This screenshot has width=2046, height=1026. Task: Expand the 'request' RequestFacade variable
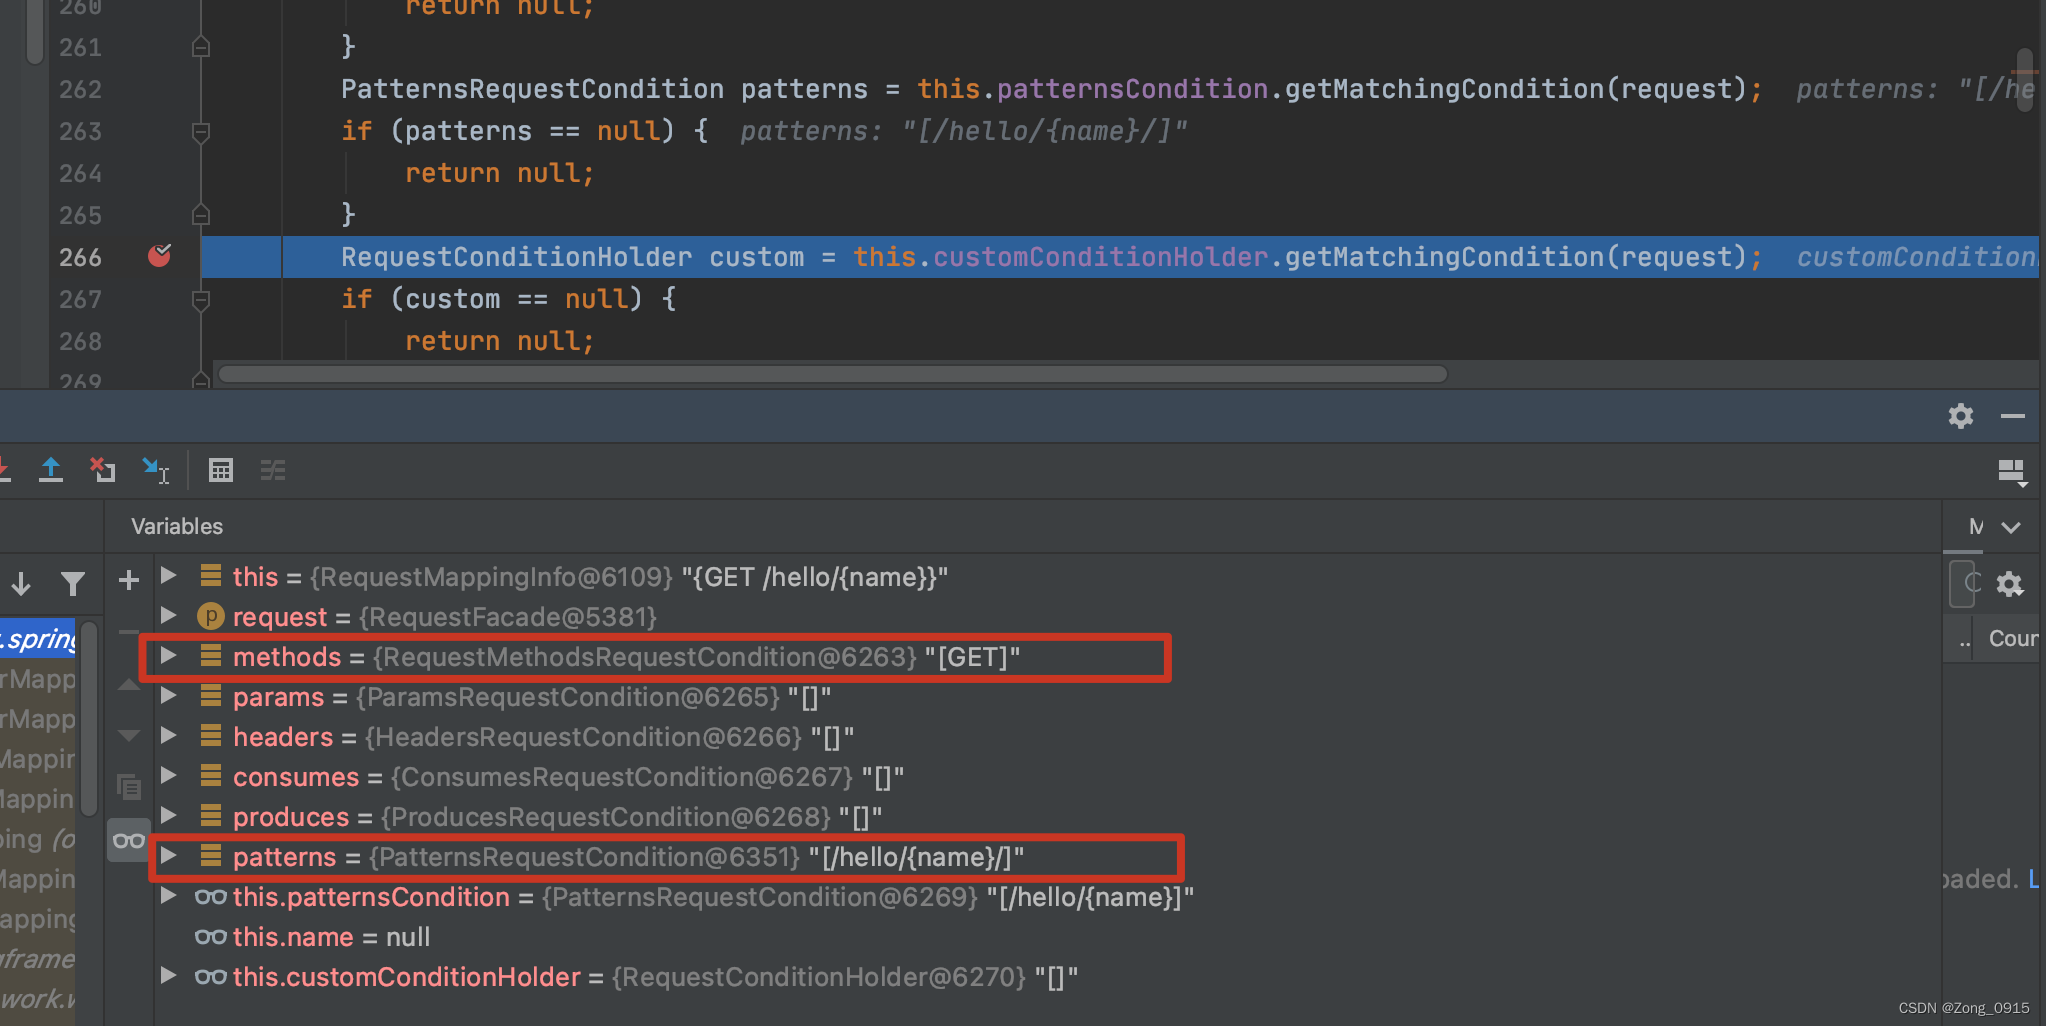click(x=169, y=615)
